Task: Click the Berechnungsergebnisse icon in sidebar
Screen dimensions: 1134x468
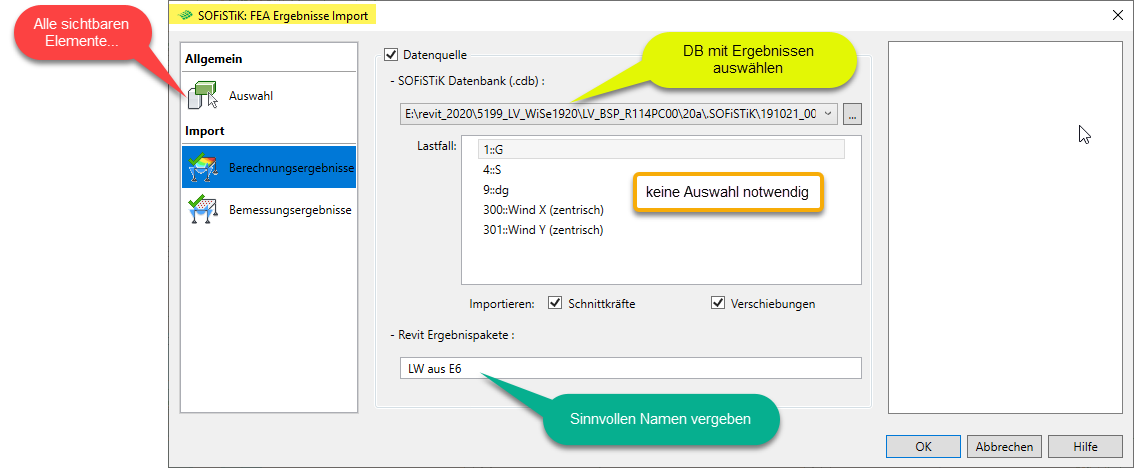Action: 203,168
